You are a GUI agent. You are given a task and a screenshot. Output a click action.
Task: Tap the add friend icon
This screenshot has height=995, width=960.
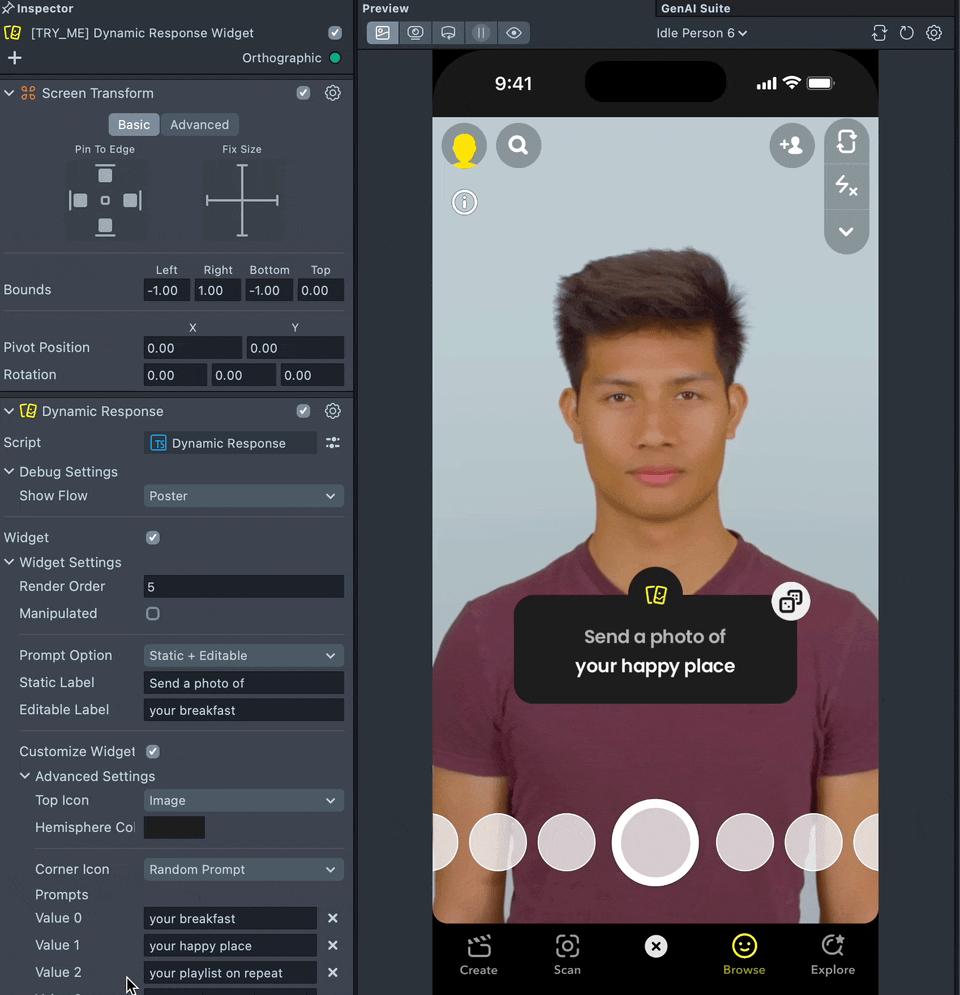[x=791, y=146]
